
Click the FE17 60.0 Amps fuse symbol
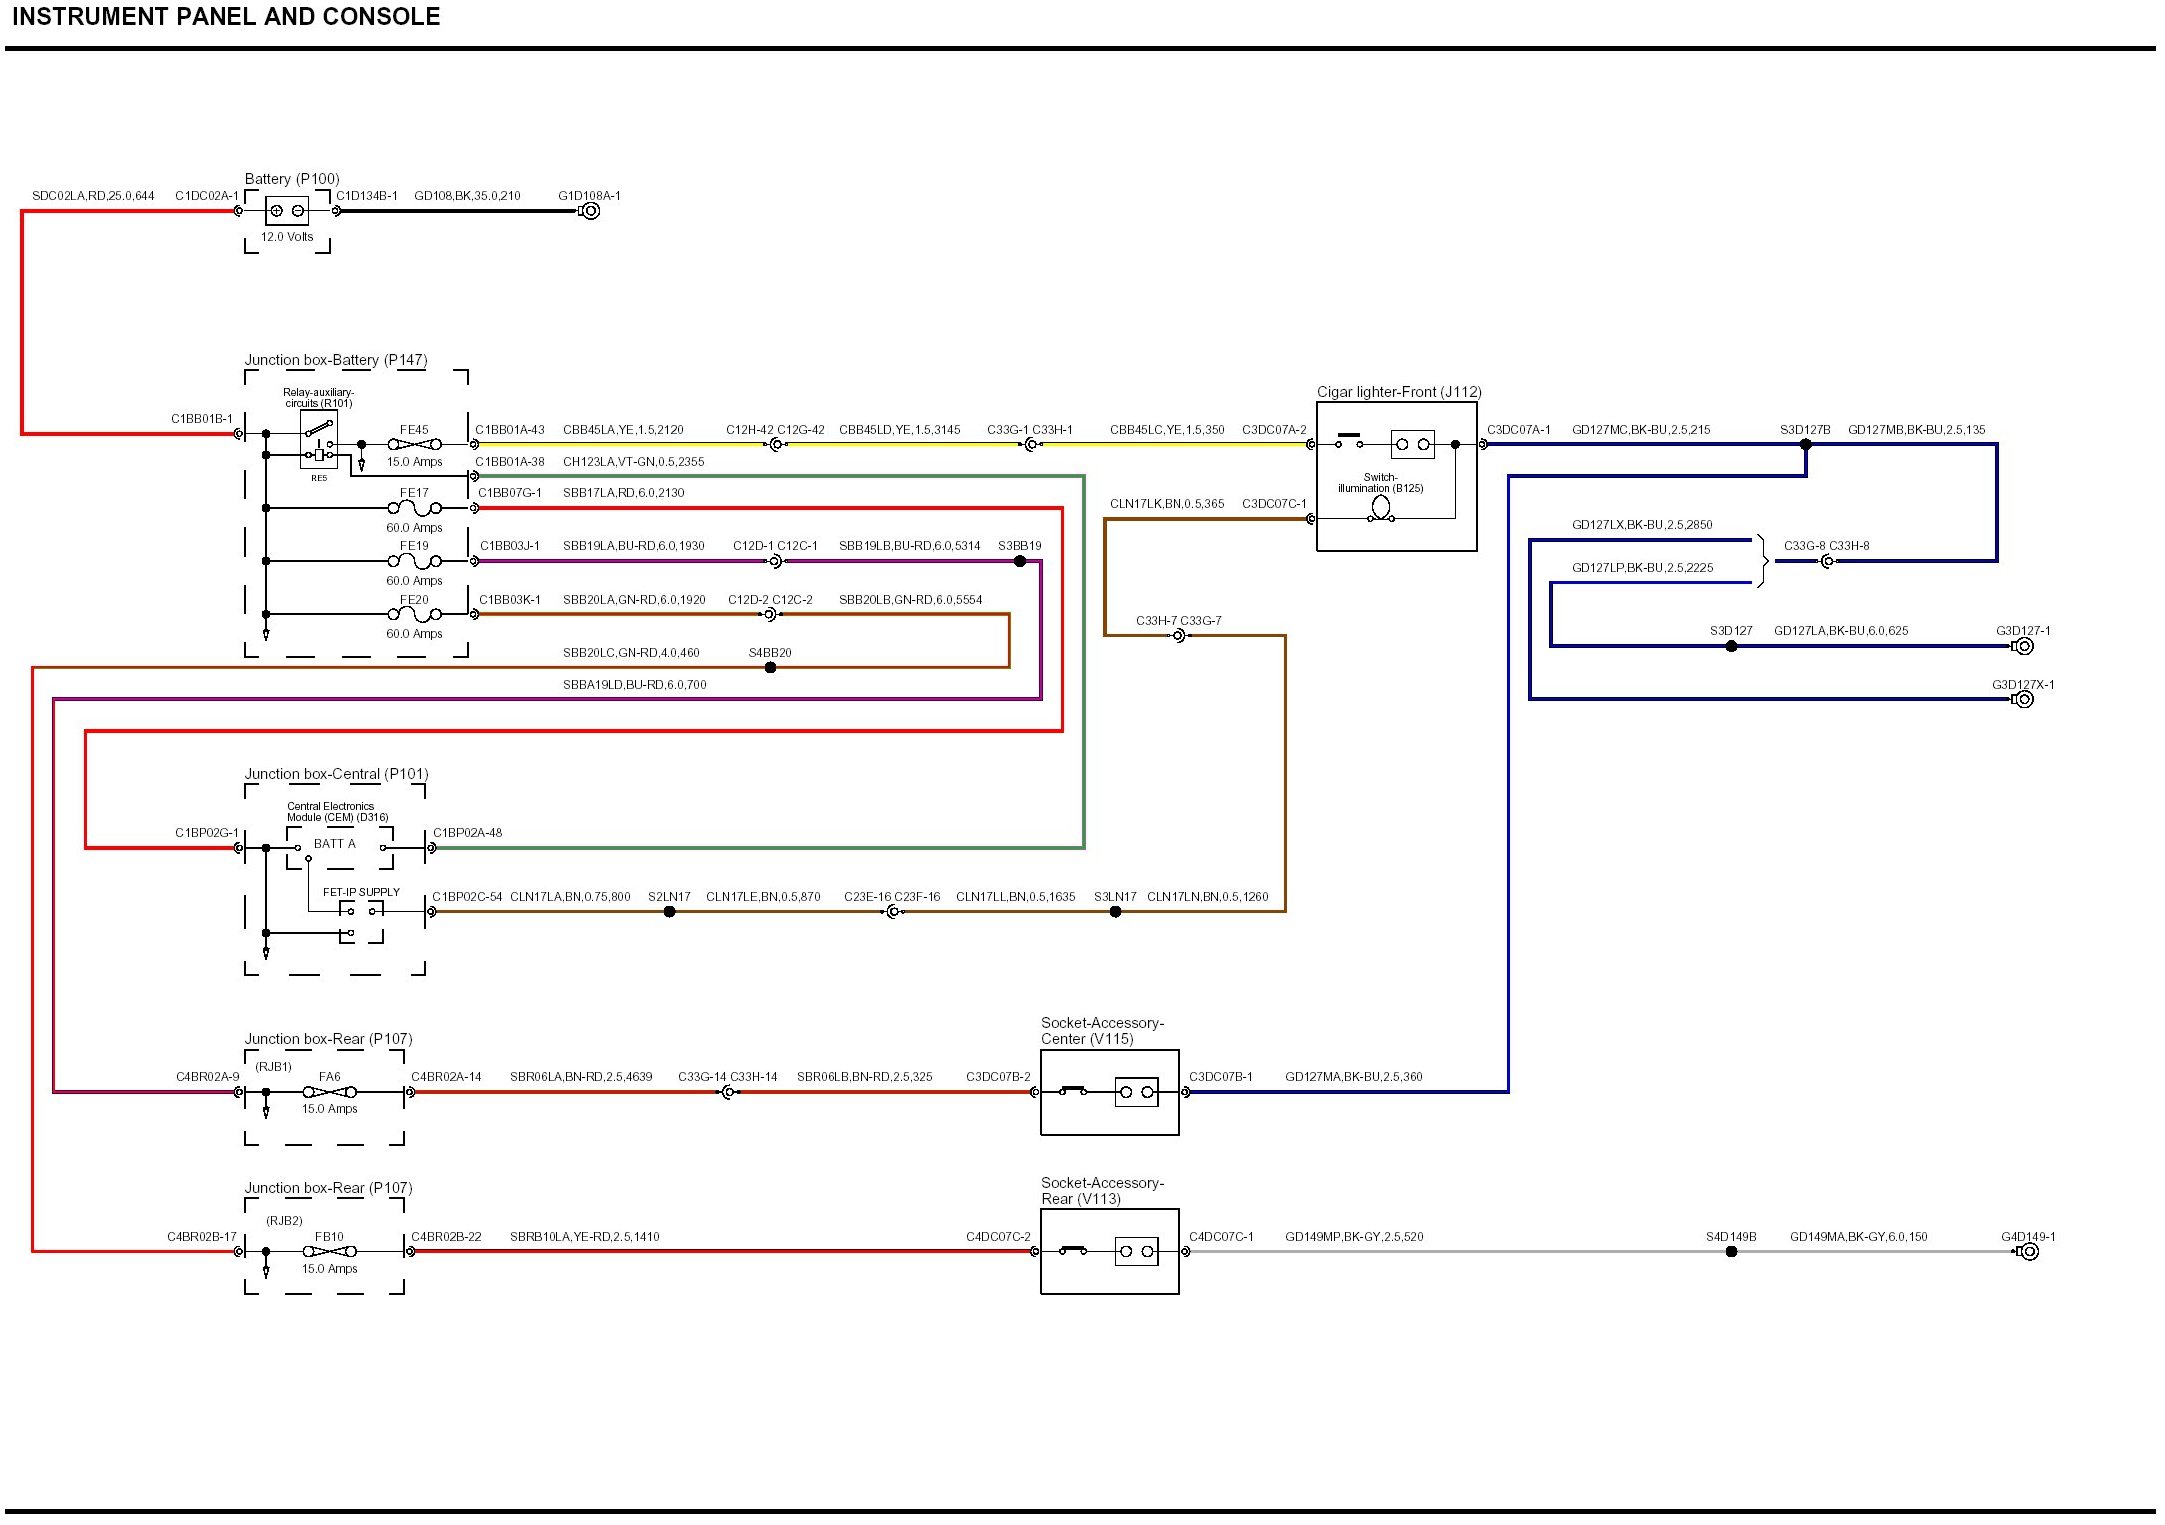pyautogui.click(x=414, y=508)
